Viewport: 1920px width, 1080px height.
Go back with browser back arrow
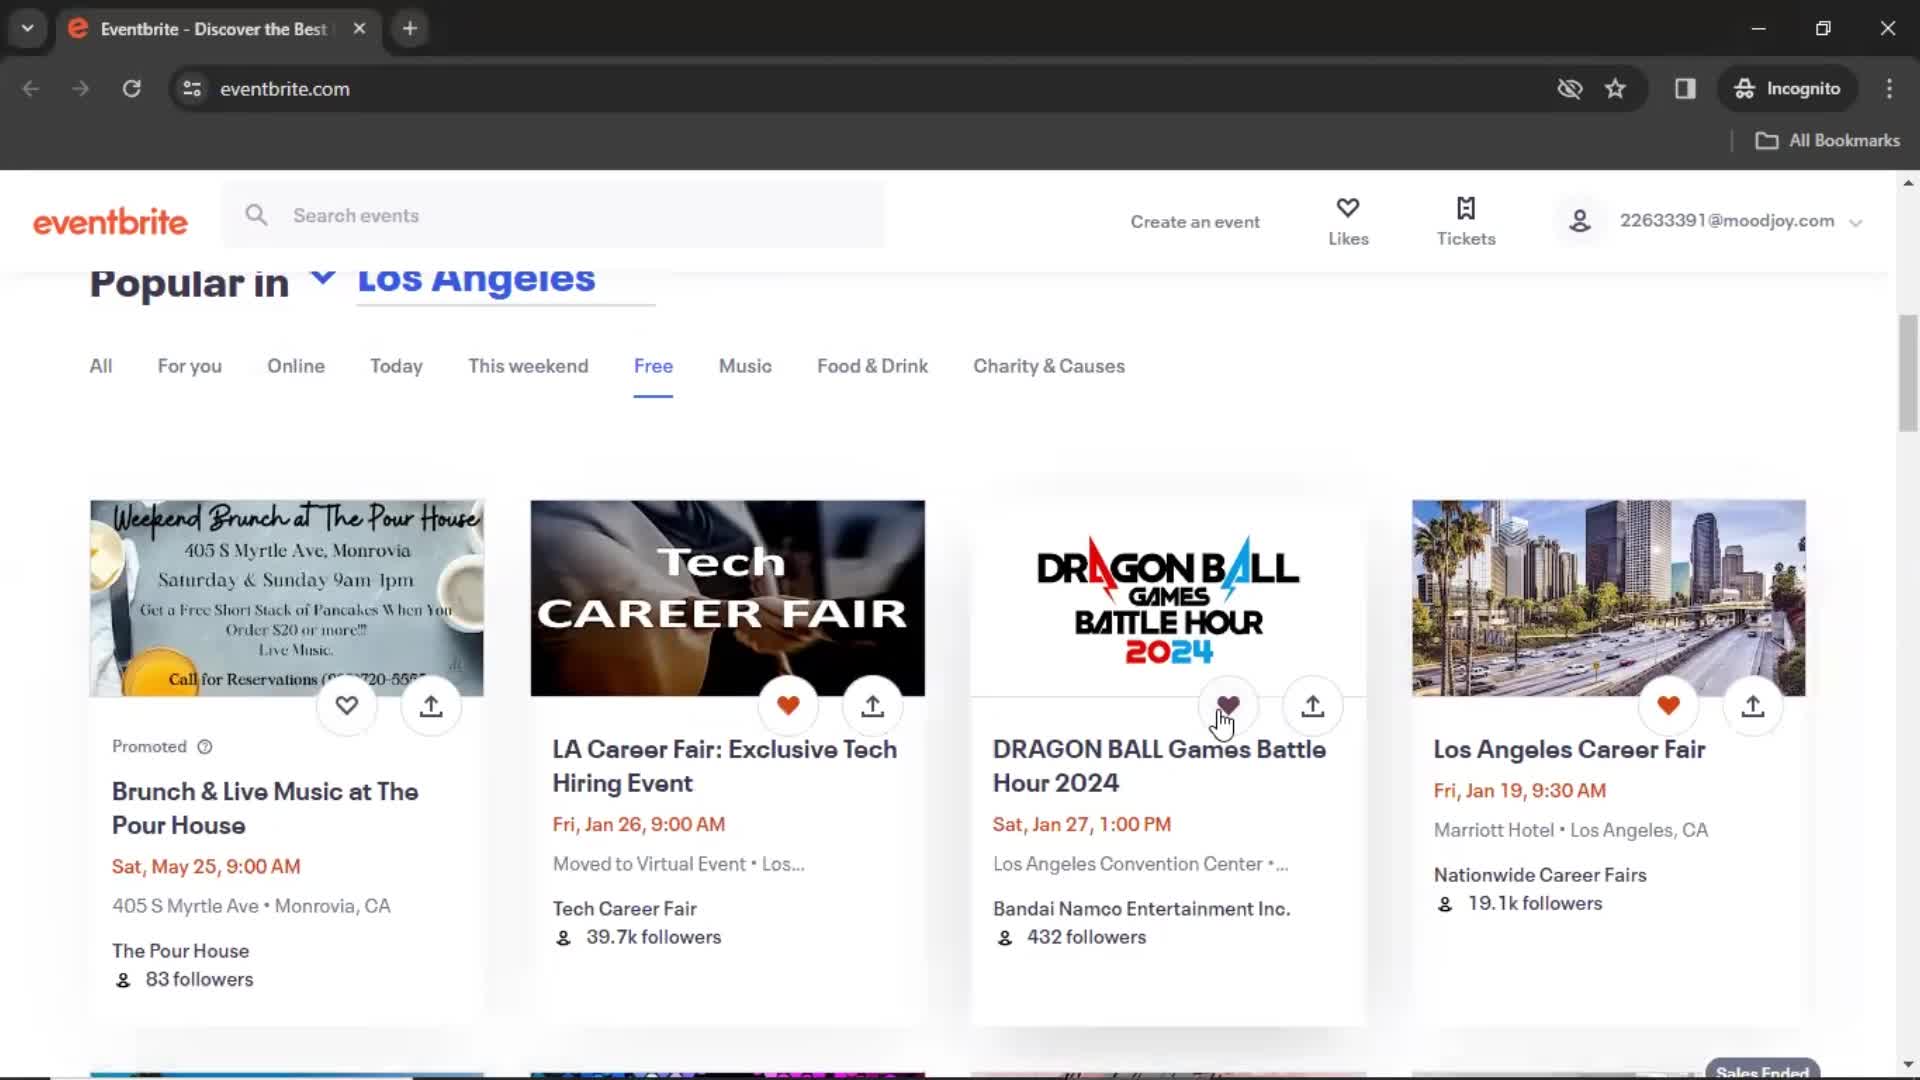[31, 89]
